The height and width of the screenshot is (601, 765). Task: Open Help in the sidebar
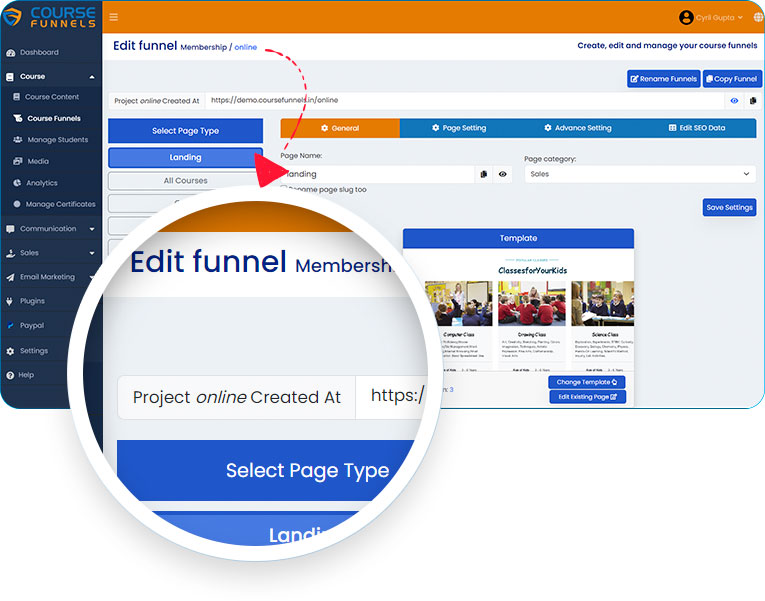point(26,375)
